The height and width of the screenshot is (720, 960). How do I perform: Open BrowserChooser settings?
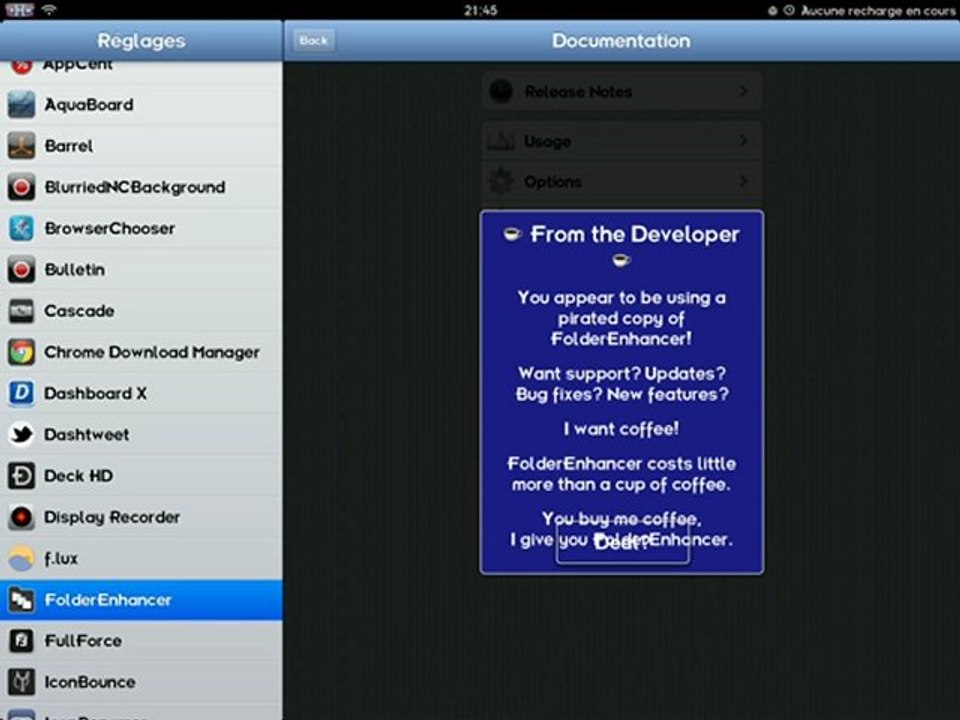[x=141, y=228]
